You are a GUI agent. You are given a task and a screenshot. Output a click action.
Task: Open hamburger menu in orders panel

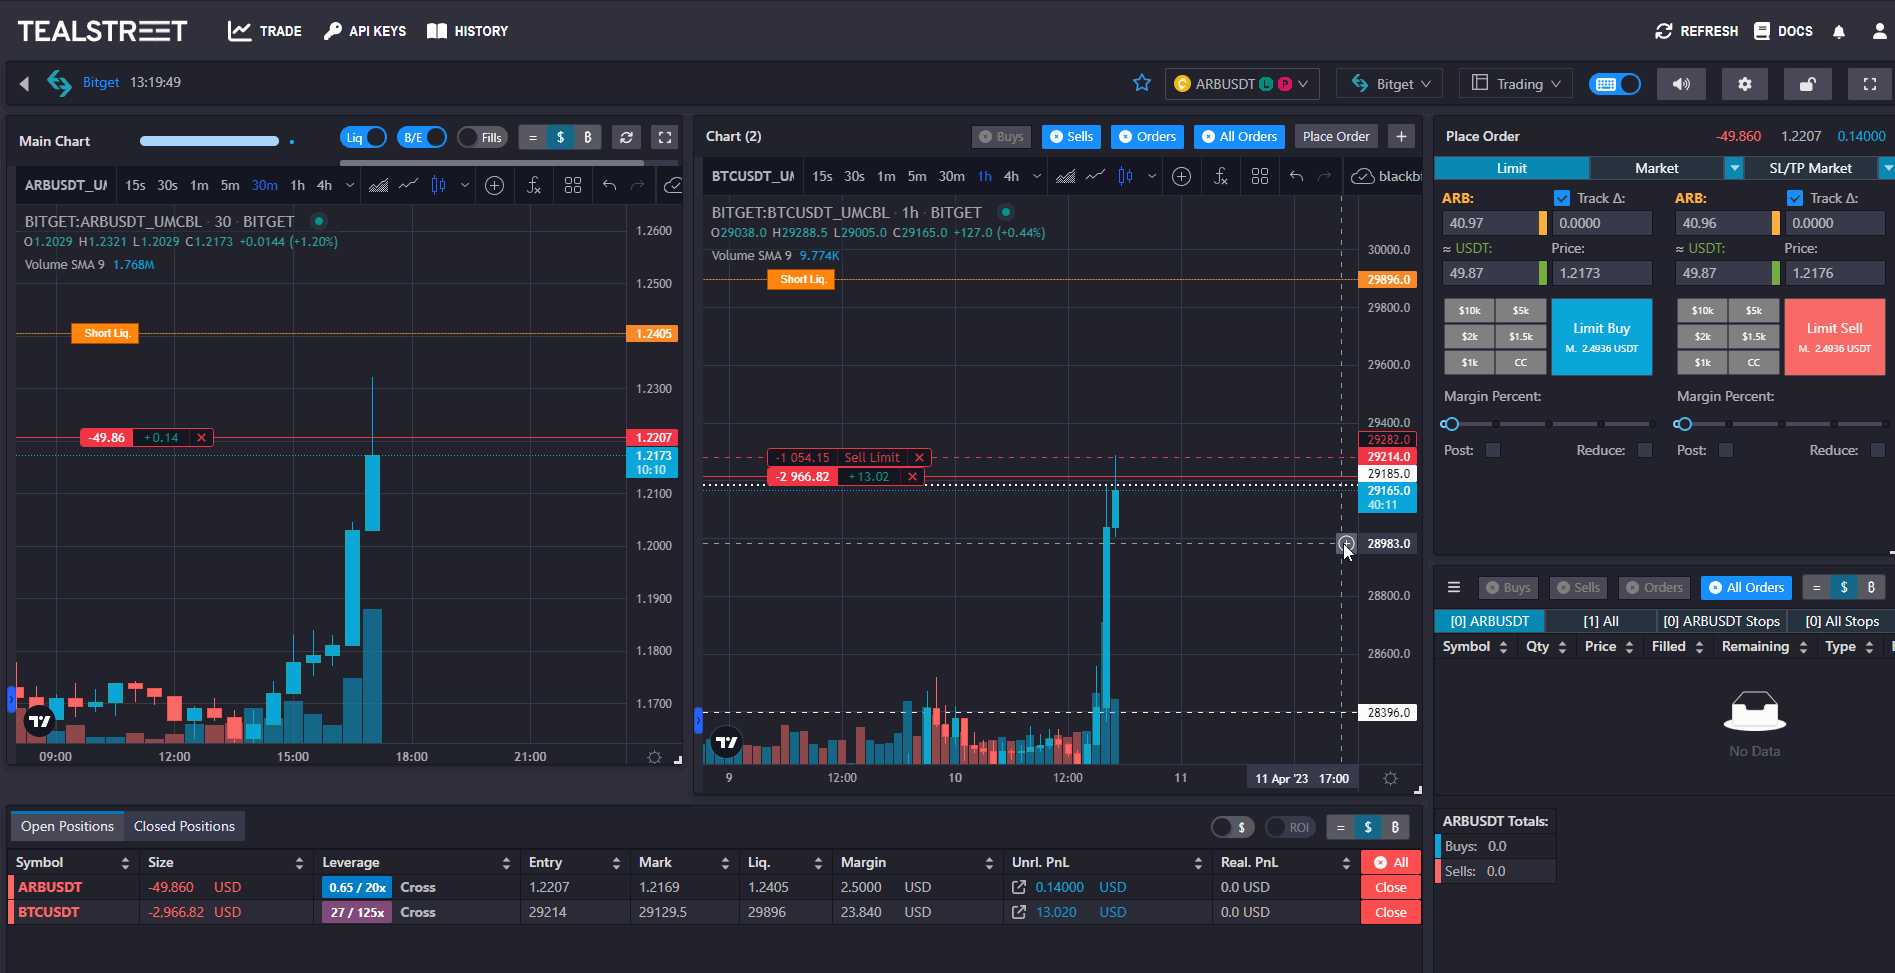click(x=1454, y=587)
